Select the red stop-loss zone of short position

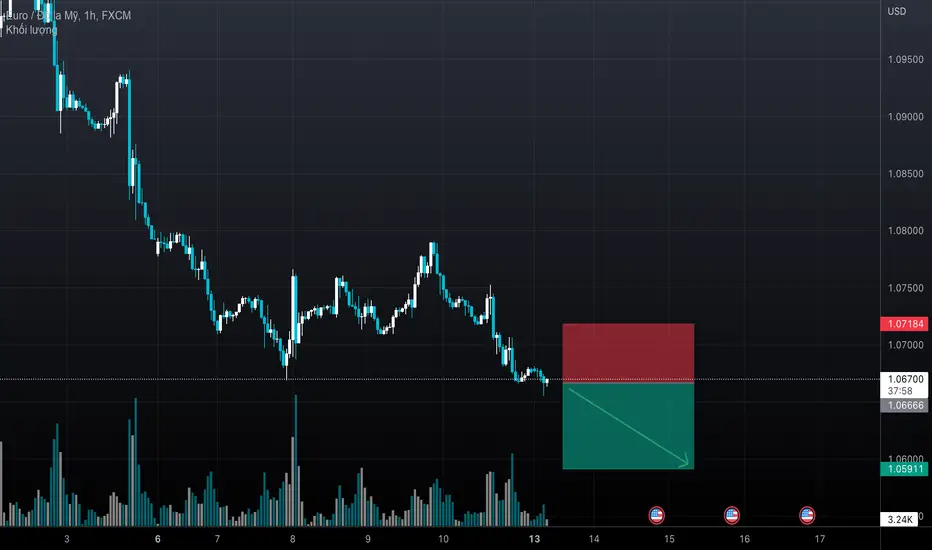click(628, 353)
